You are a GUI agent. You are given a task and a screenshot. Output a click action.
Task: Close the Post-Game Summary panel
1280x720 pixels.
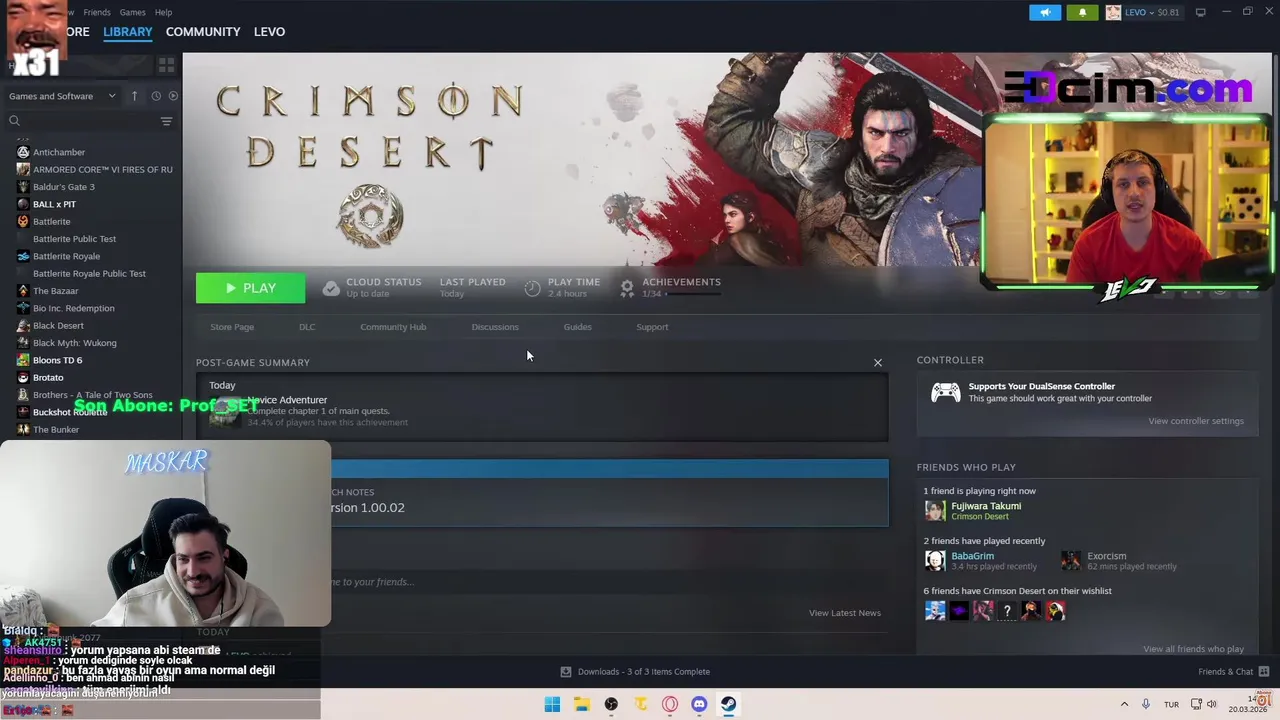coord(878,363)
